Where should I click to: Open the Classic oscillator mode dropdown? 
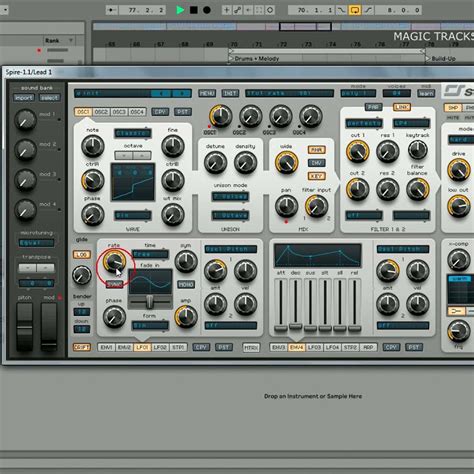tap(133, 133)
